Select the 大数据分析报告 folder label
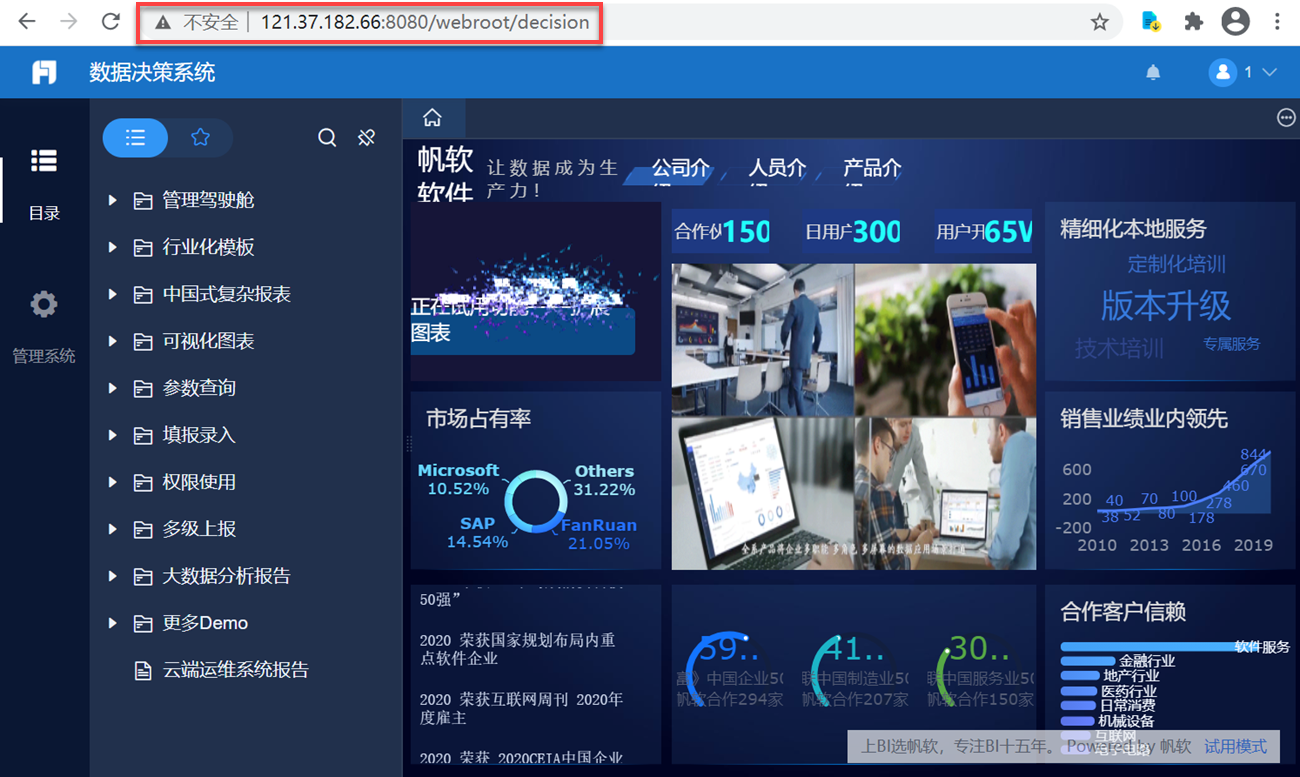 [227, 576]
